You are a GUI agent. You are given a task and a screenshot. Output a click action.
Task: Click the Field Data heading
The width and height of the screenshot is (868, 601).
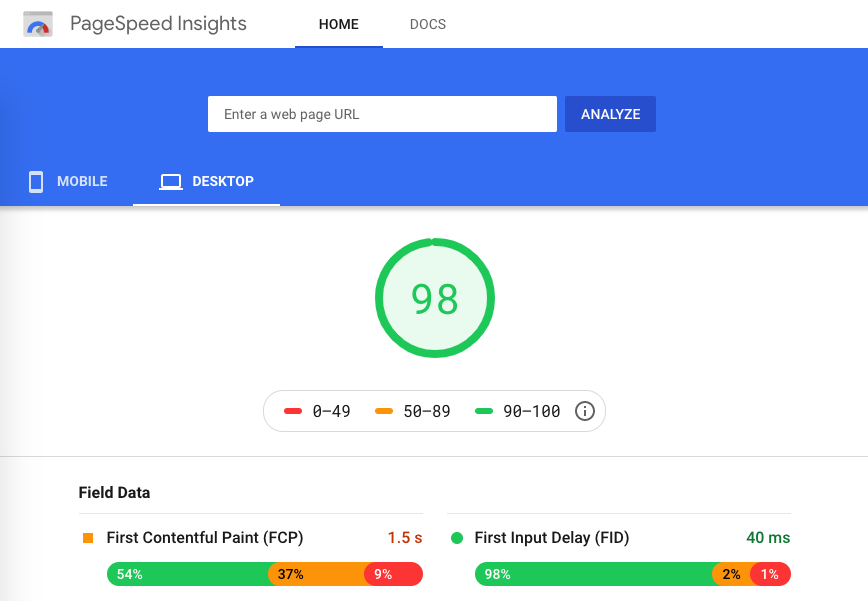[114, 493]
